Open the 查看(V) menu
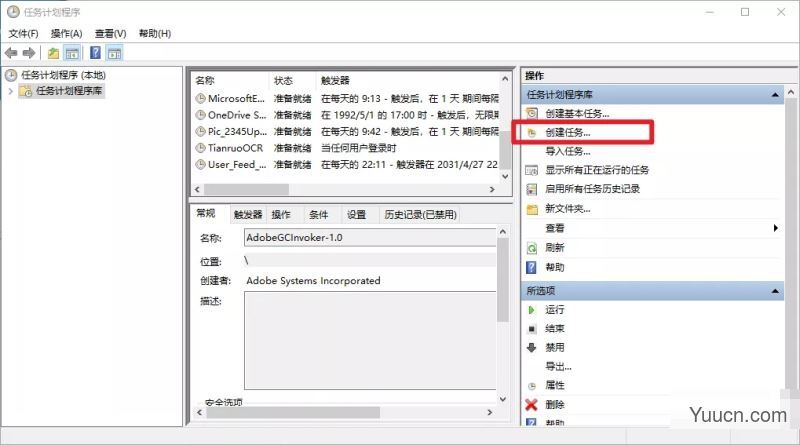800x445 pixels. point(110,33)
